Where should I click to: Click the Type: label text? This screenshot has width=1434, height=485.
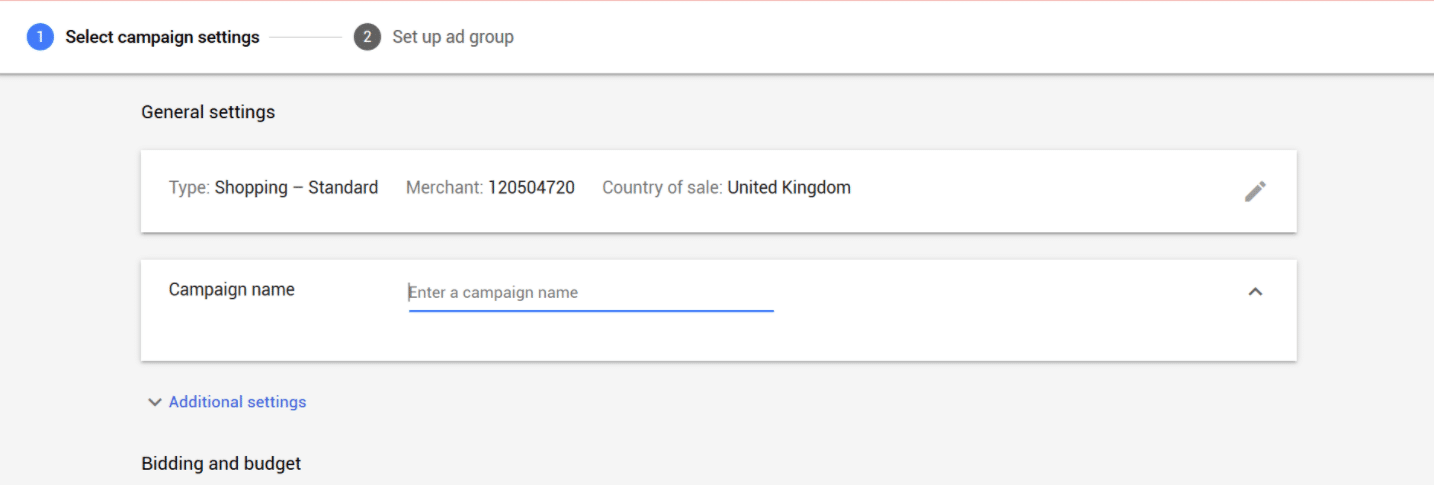[x=189, y=187]
